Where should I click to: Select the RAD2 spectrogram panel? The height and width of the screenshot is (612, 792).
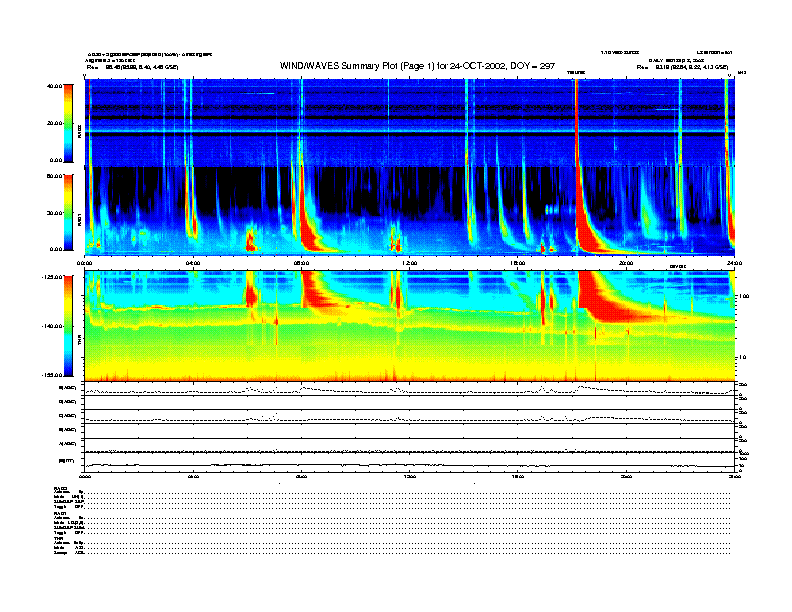click(409, 122)
